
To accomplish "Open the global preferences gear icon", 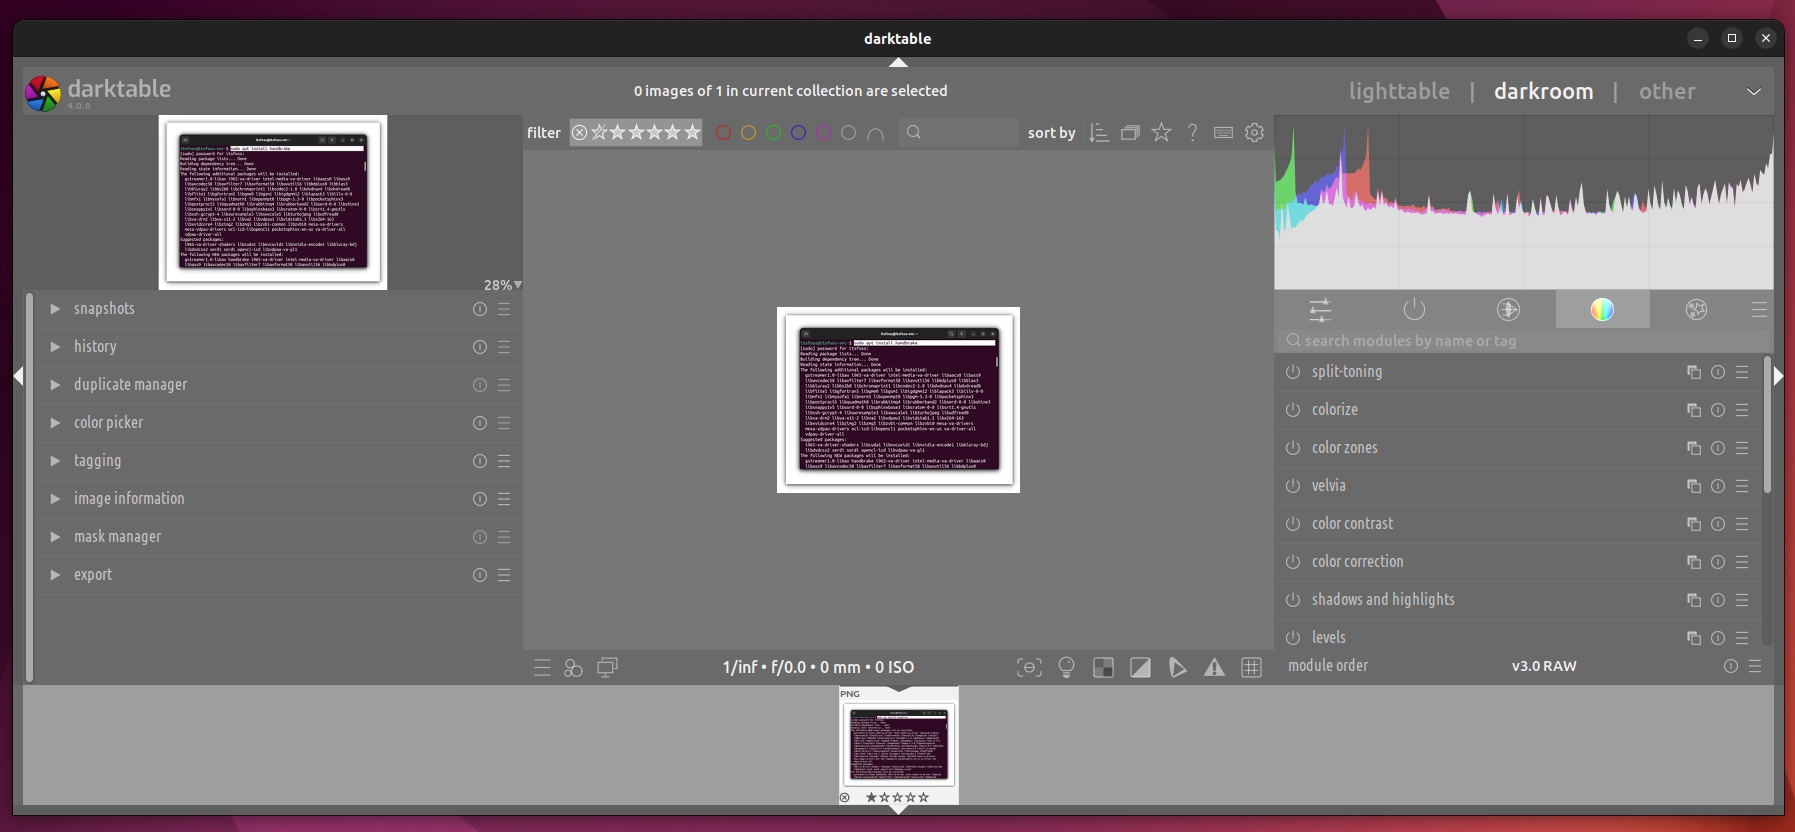I will point(1254,132).
